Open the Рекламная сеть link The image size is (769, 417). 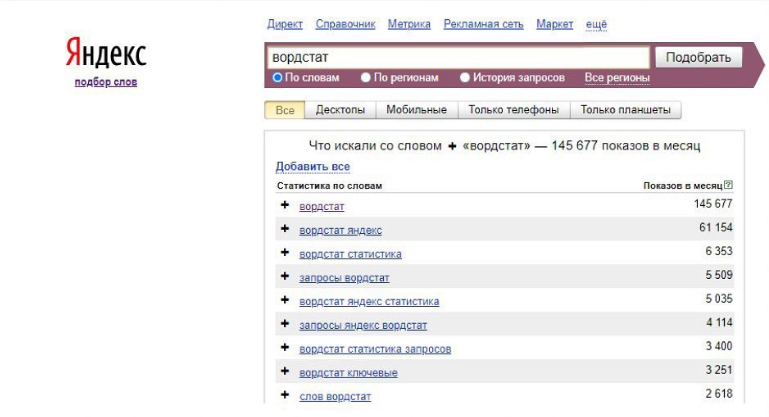coord(484,24)
